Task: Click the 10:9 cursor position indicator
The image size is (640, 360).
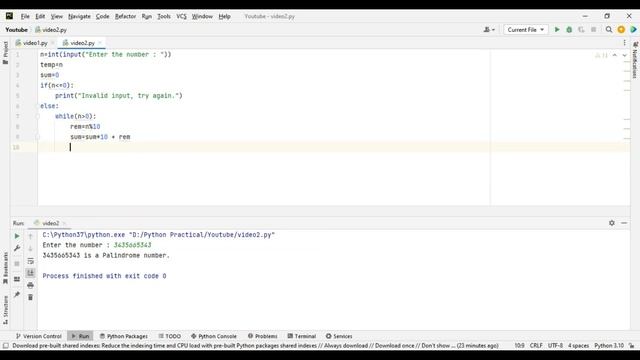Action: tap(519, 346)
